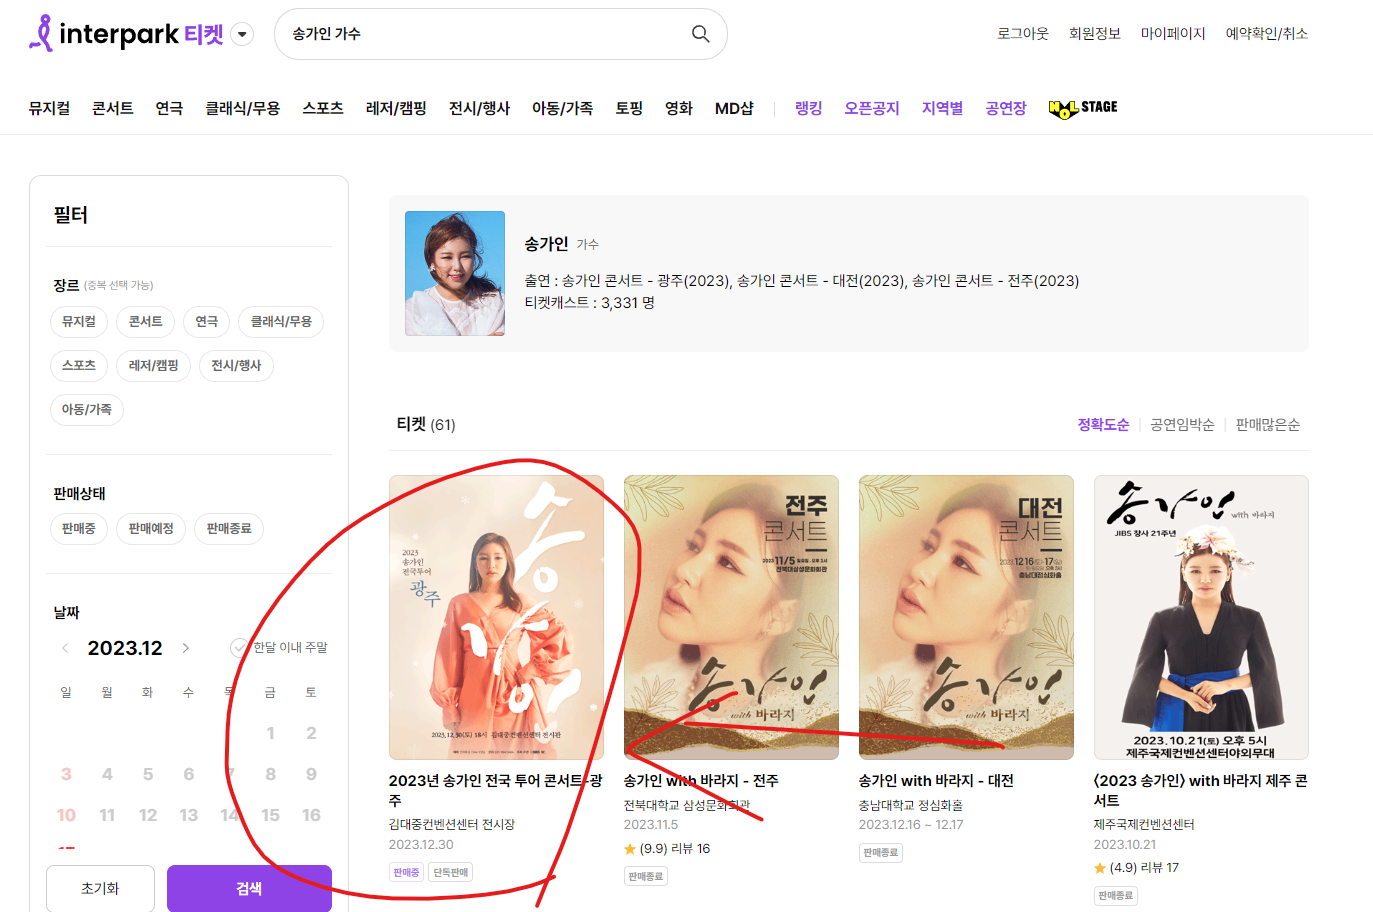The height and width of the screenshot is (912, 1373).
Task: Open title 송가인 with 바라지 - 대전
Action: tap(936, 781)
